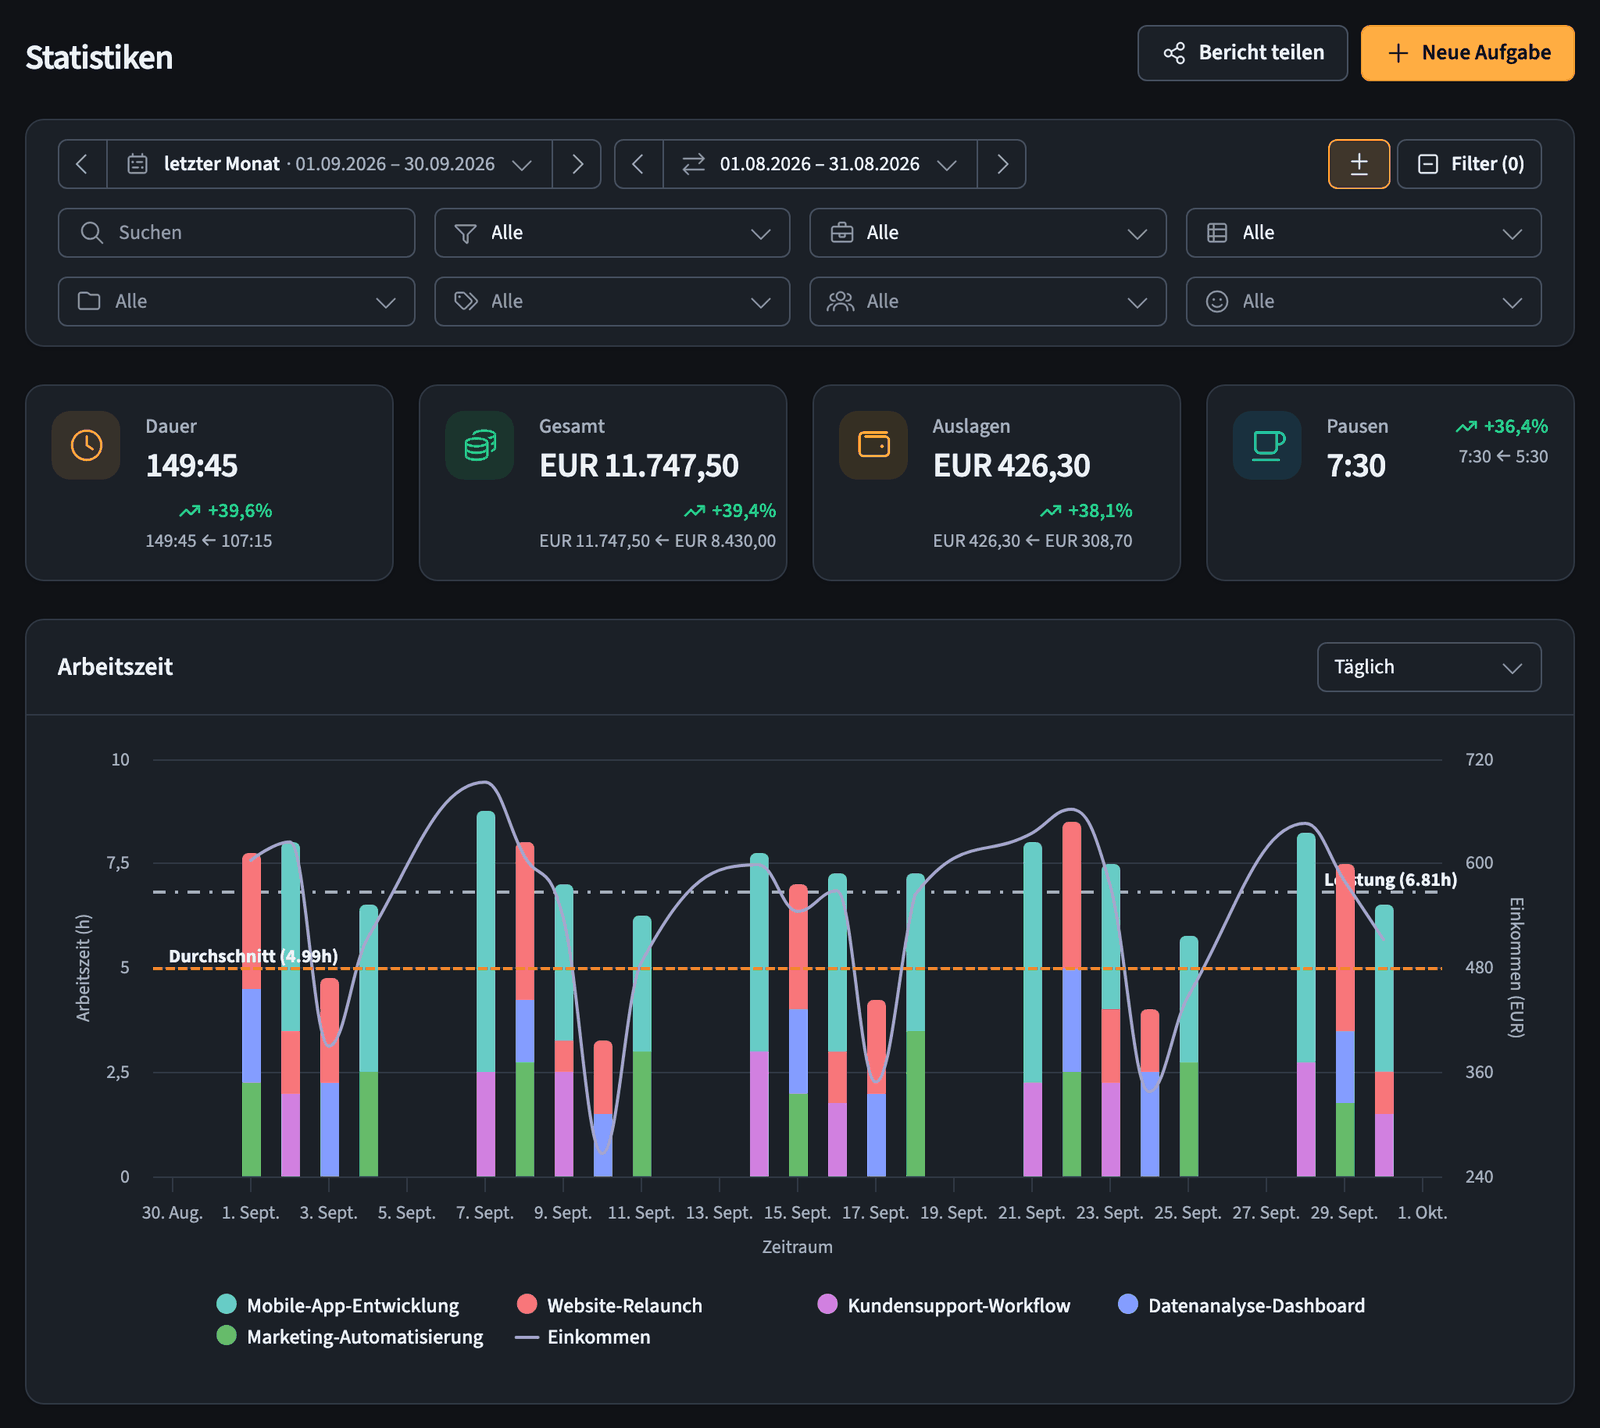
Task: Click the 149:45 duration value
Action: [x=192, y=466]
